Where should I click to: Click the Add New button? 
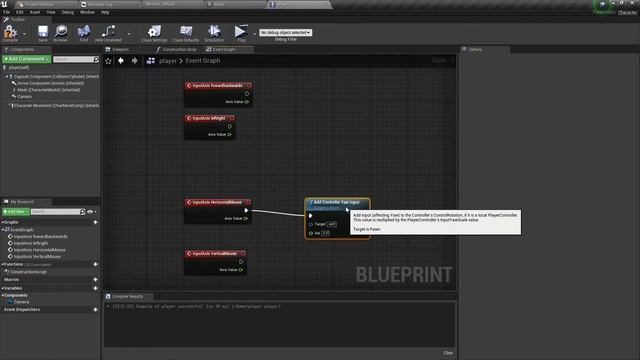pyautogui.click(x=16, y=211)
